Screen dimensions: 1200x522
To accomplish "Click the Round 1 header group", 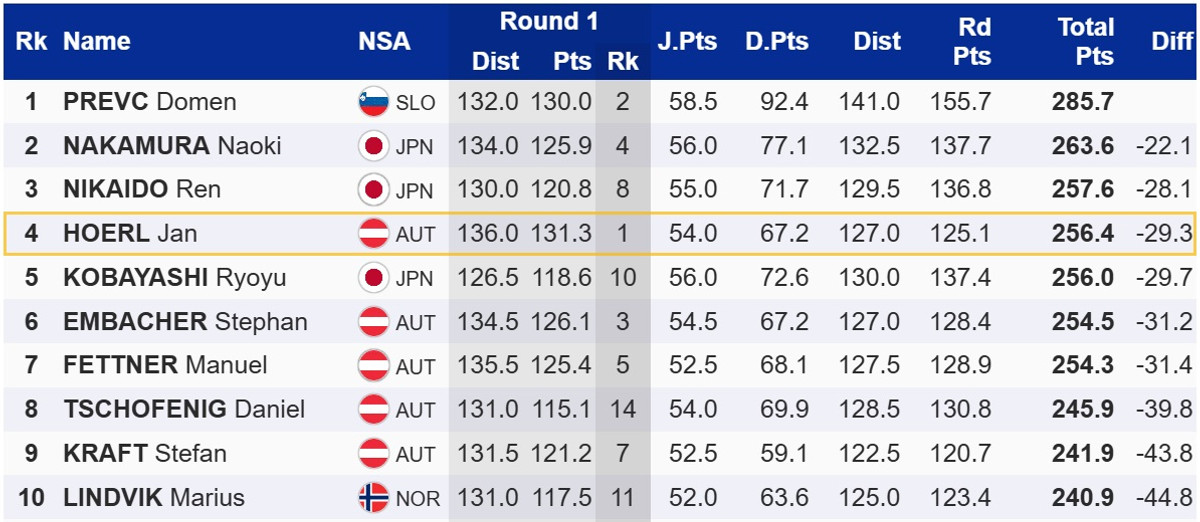I will [548, 21].
